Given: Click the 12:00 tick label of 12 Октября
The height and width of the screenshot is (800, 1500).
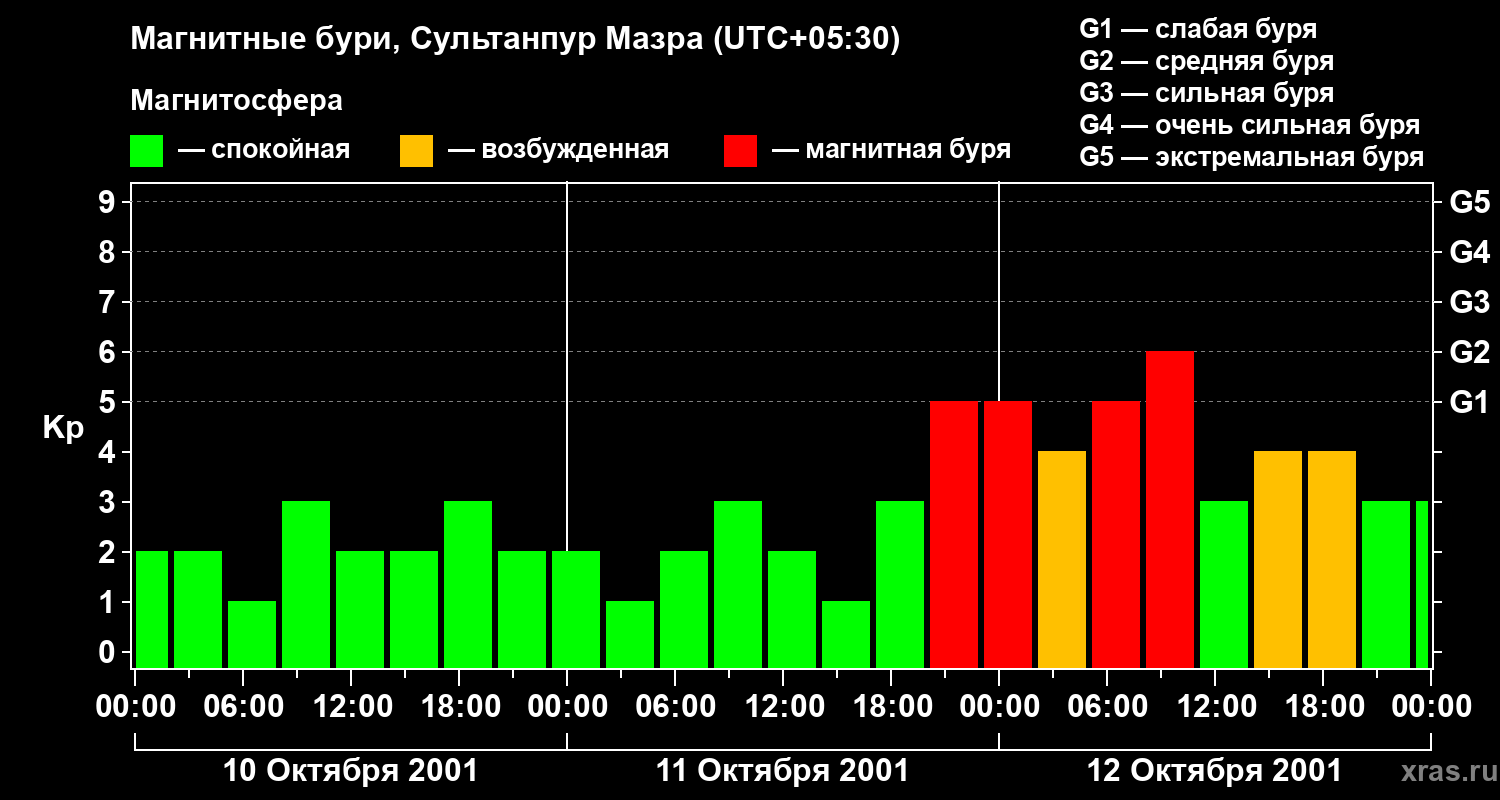Looking at the screenshot, I should 1215,706.
